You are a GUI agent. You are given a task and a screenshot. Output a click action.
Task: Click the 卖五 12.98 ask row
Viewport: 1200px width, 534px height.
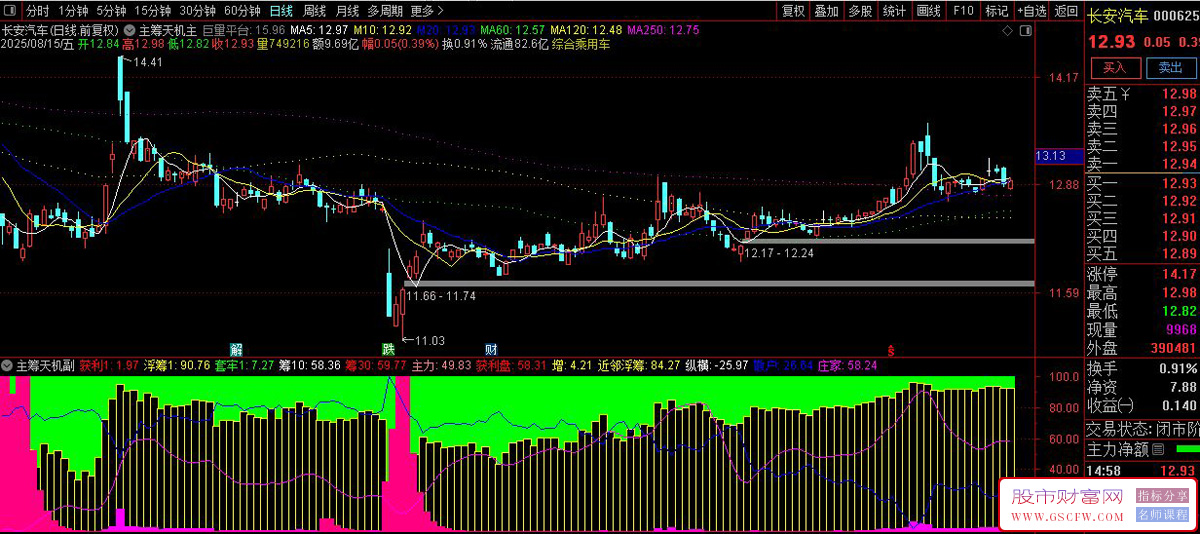click(x=1143, y=95)
